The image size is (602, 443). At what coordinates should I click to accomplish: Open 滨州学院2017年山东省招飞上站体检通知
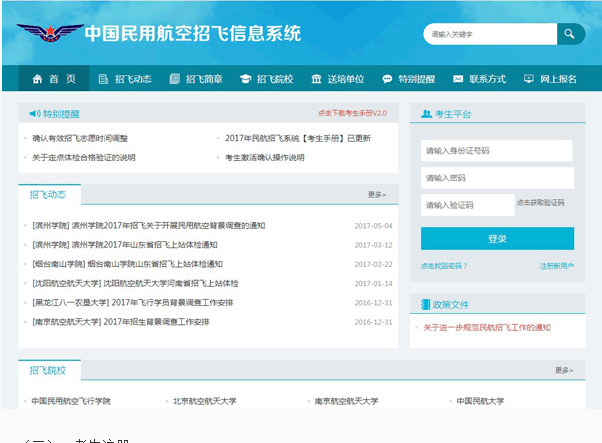(x=125, y=245)
